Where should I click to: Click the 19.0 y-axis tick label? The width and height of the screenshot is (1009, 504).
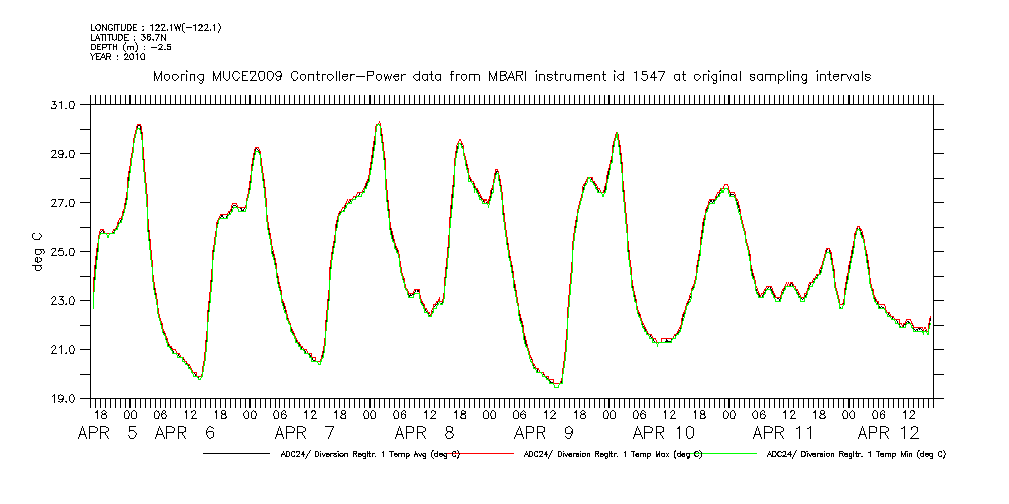(x=63, y=399)
